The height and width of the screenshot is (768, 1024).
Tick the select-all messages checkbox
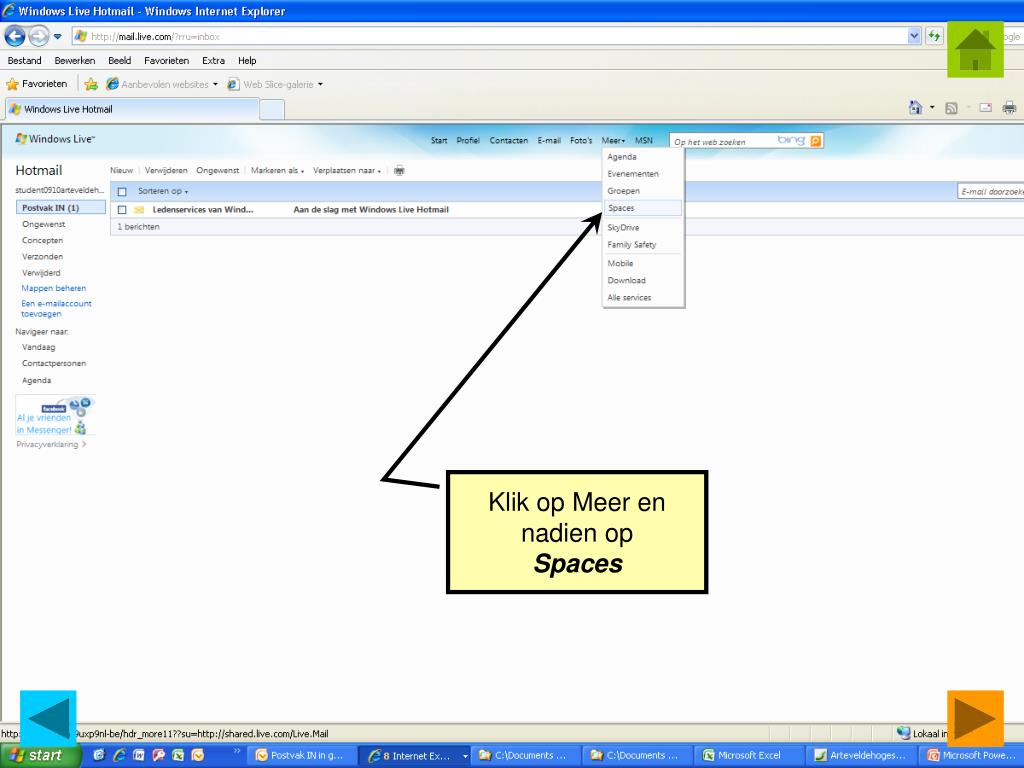[x=121, y=191]
